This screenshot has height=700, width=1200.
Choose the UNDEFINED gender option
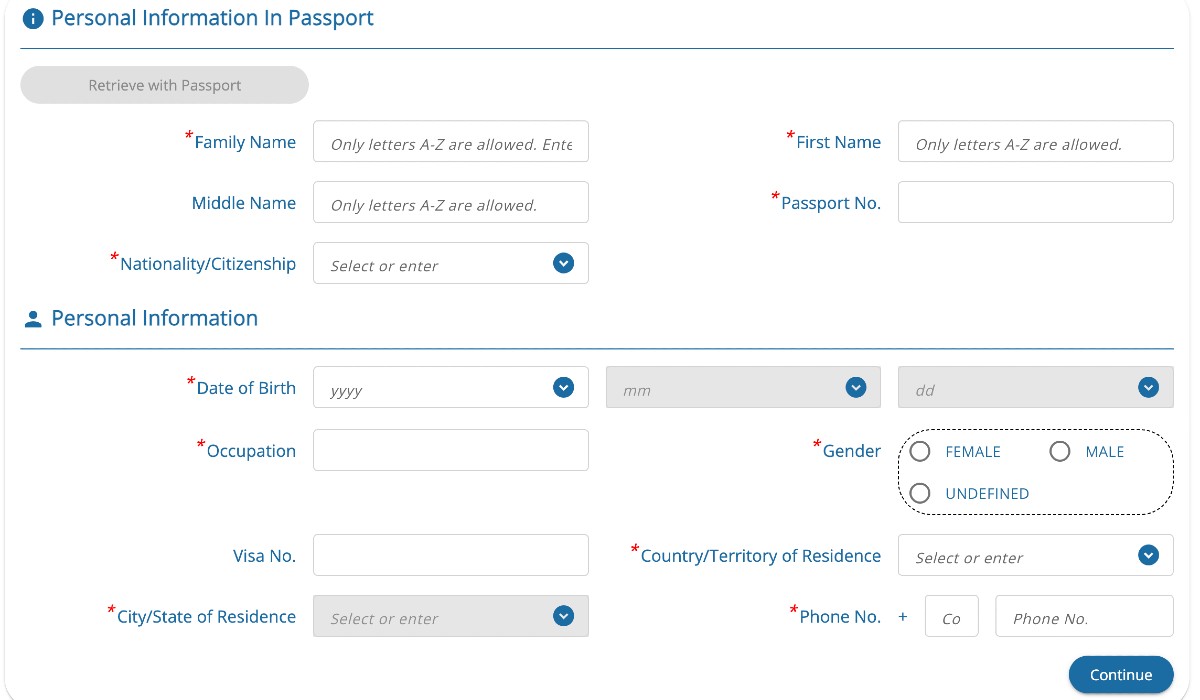click(920, 493)
